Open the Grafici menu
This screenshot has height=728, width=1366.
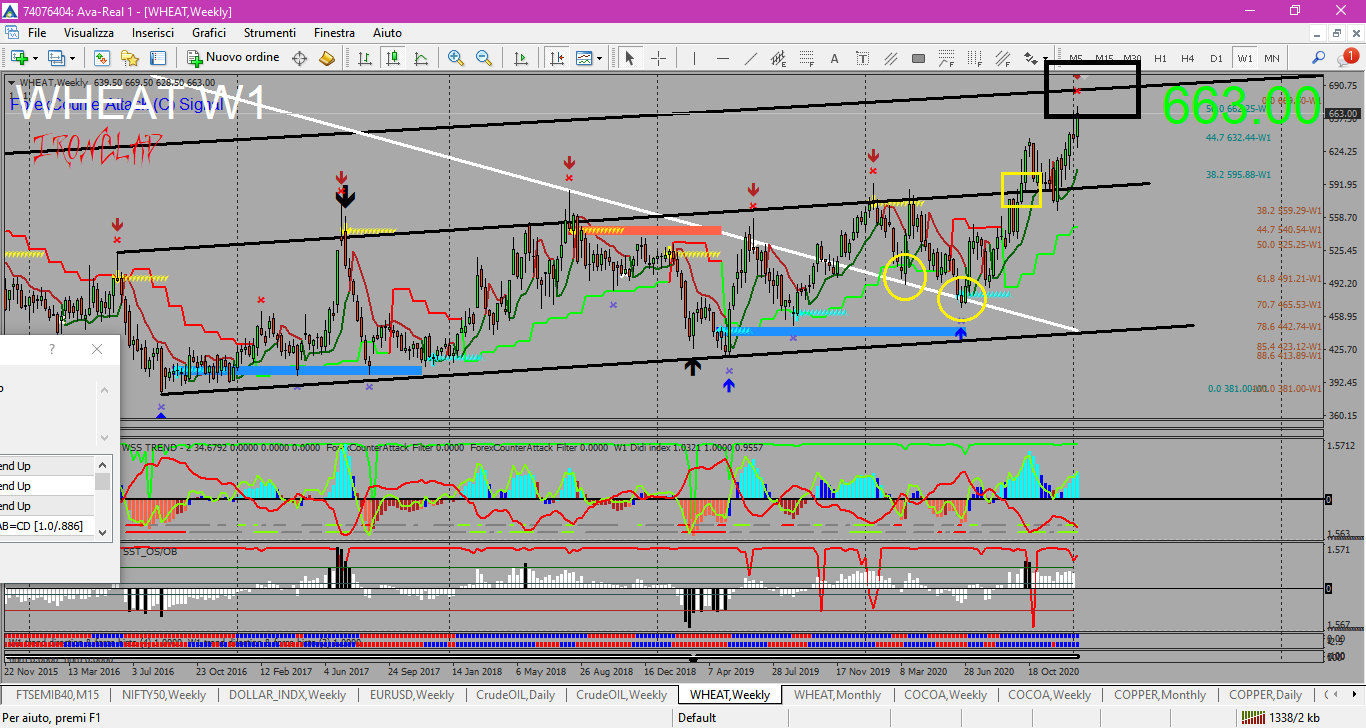tap(209, 33)
